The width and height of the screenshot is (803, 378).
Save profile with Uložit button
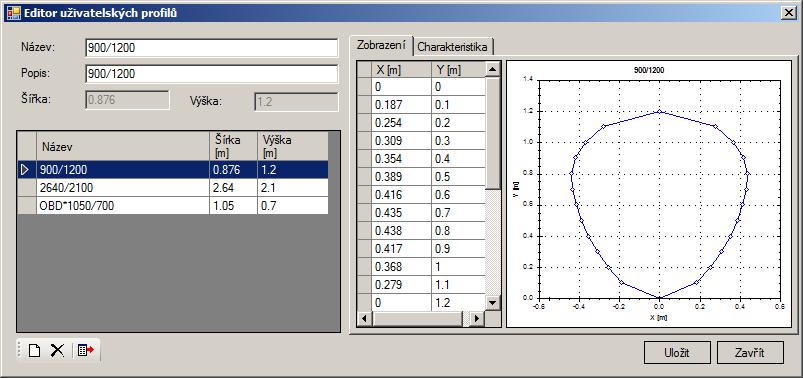[x=677, y=353]
